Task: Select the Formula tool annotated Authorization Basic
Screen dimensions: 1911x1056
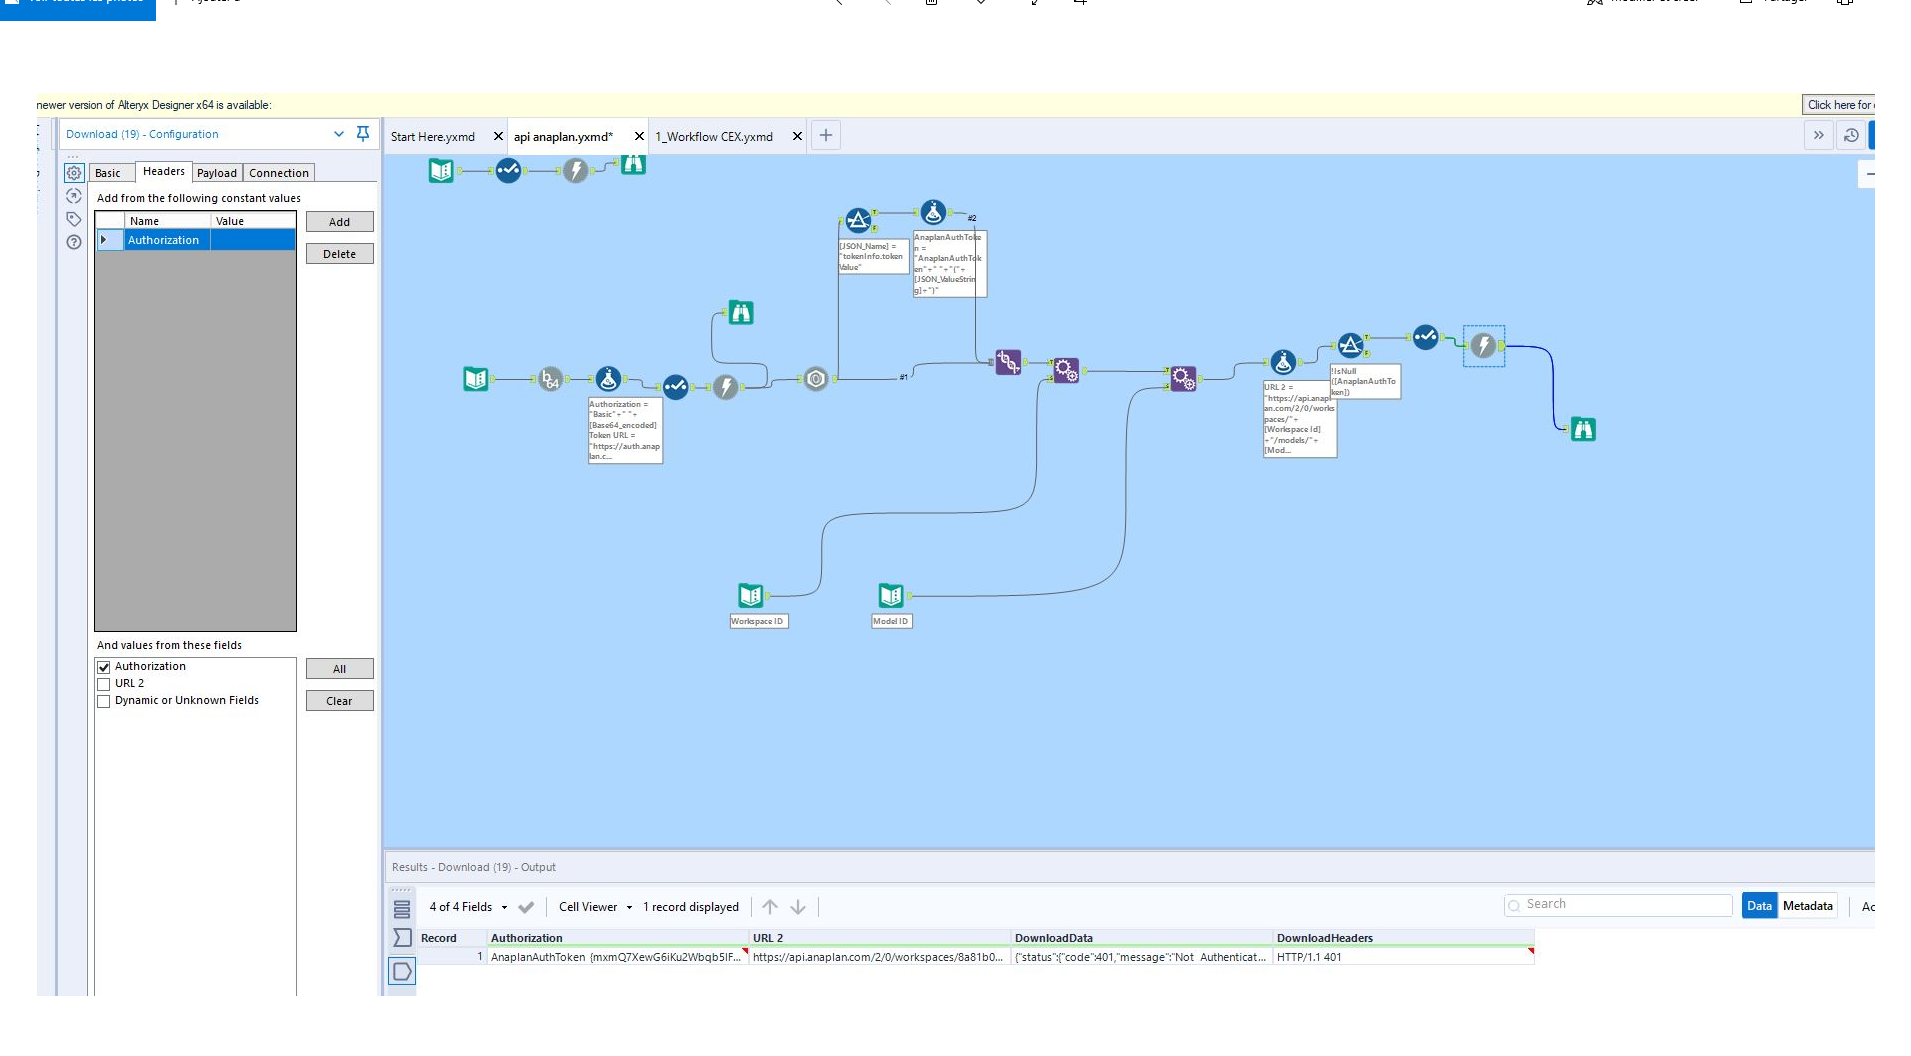Action: point(608,379)
